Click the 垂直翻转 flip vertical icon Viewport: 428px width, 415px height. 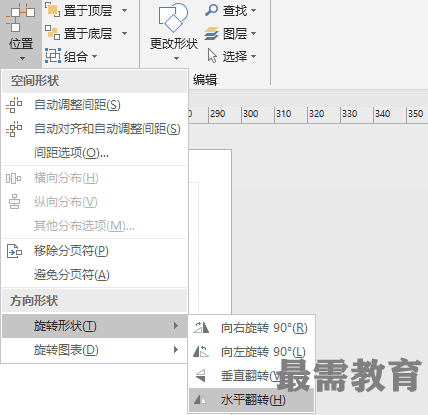201,375
